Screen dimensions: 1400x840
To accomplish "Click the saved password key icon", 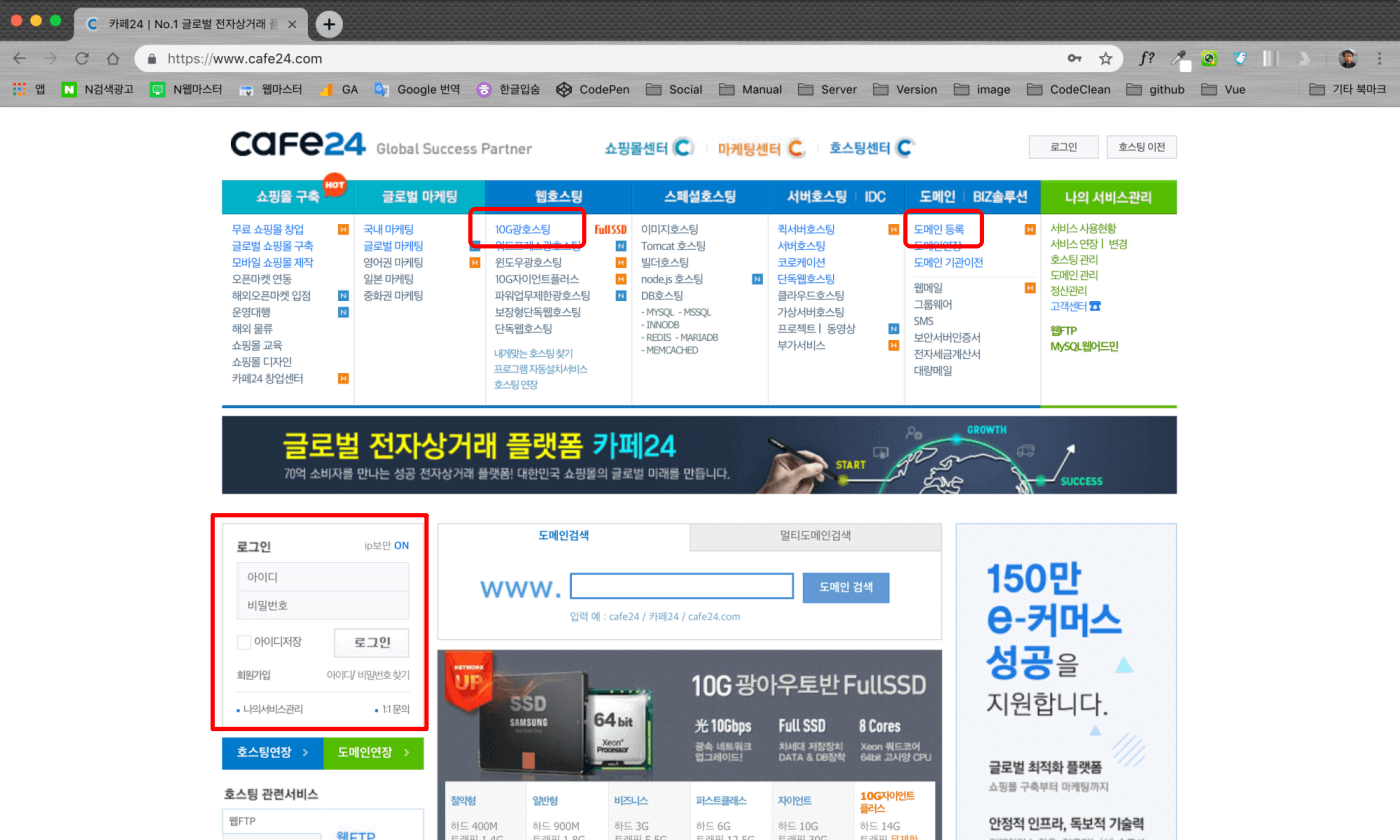I will (1074, 58).
